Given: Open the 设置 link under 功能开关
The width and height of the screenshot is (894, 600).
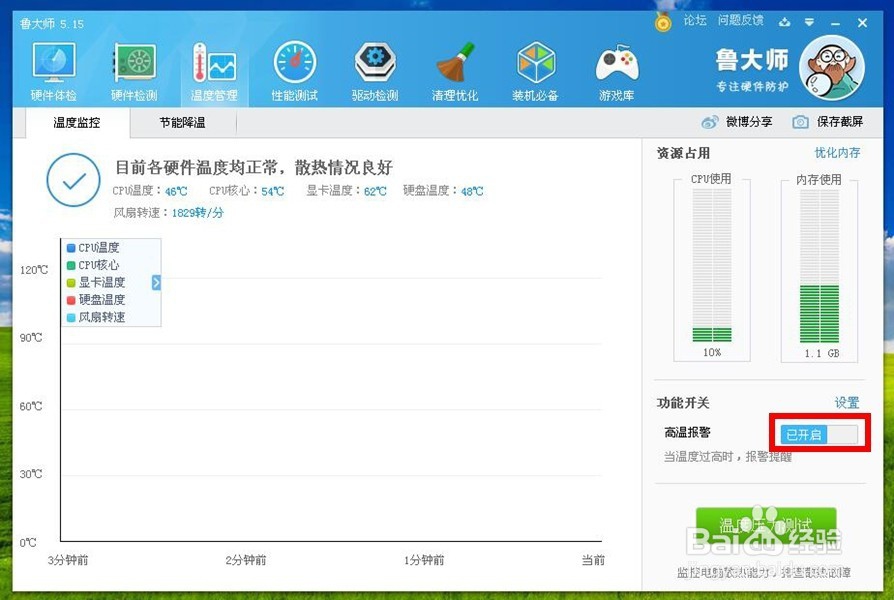Looking at the screenshot, I should point(847,403).
